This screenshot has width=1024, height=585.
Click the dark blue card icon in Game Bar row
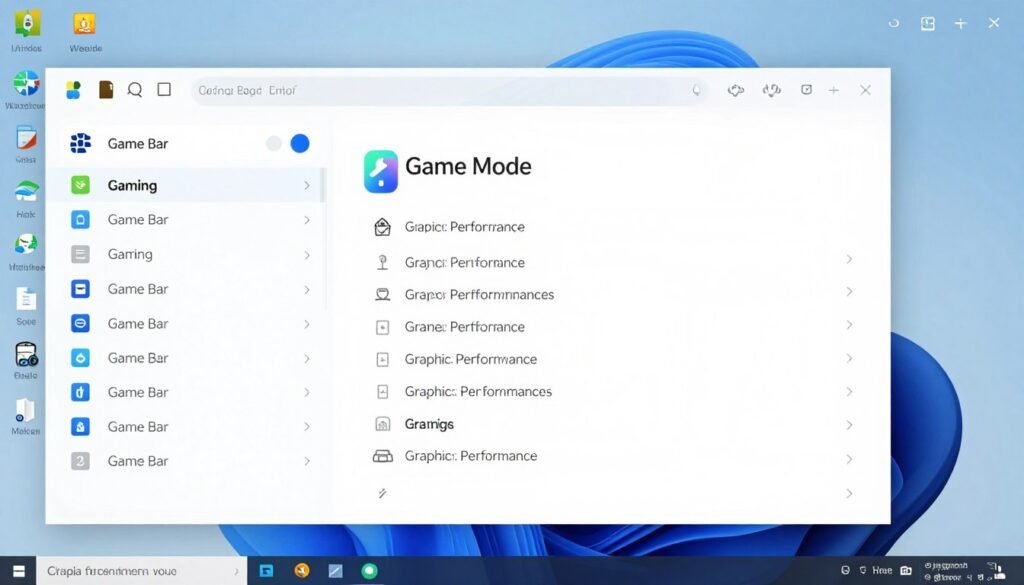80,289
